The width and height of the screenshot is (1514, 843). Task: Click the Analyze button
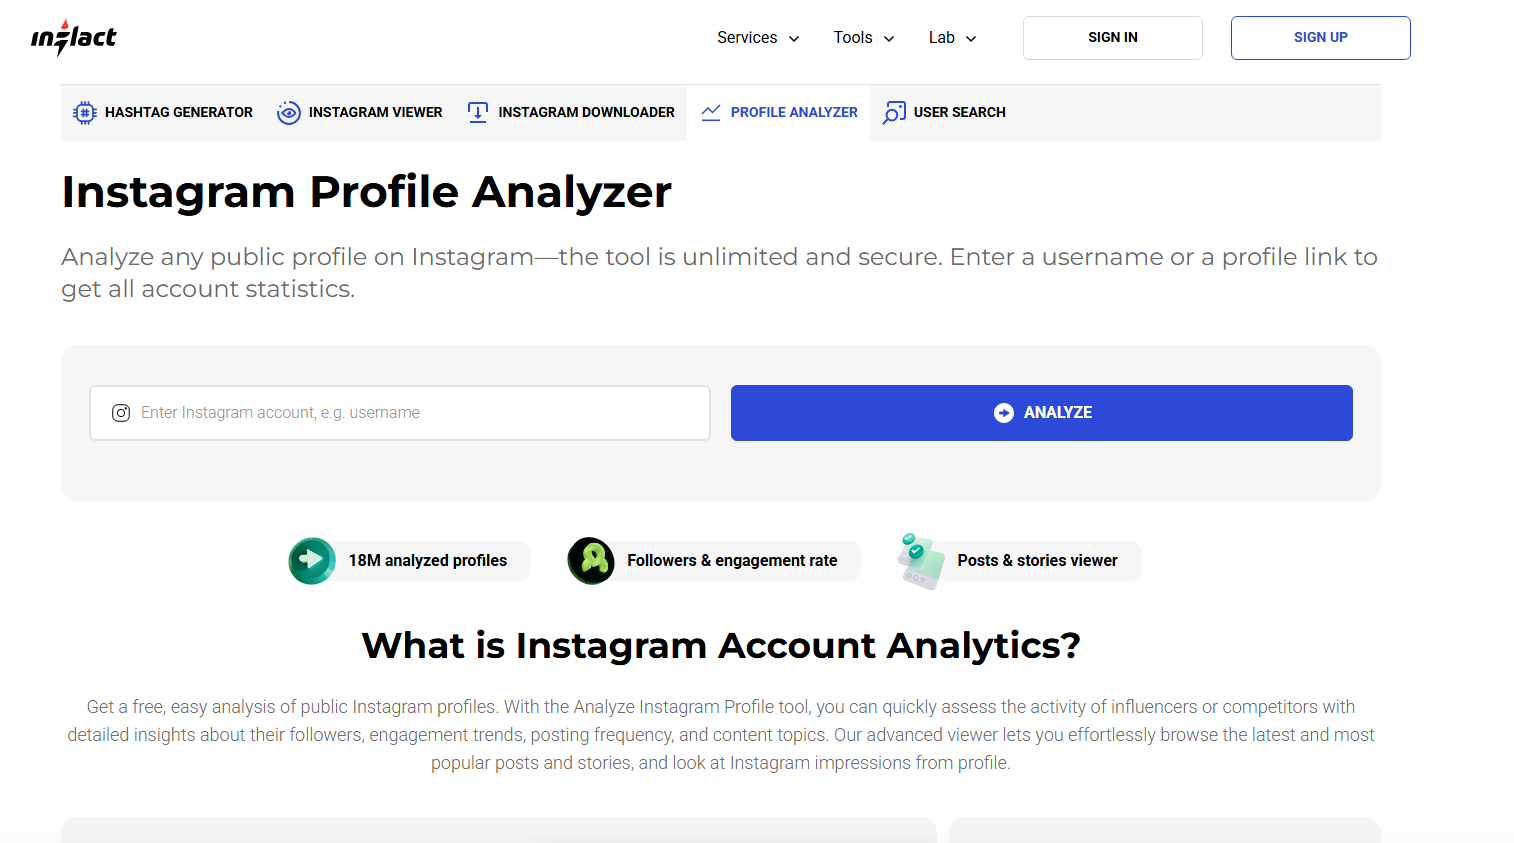point(1041,412)
